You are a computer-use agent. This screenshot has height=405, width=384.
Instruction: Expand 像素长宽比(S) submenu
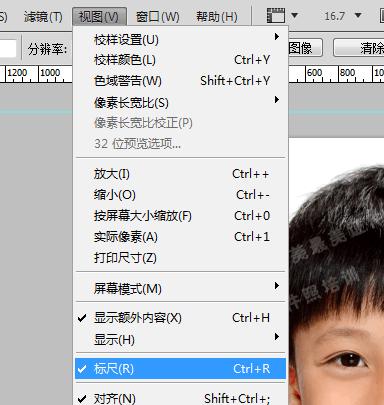(x=181, y=102)
